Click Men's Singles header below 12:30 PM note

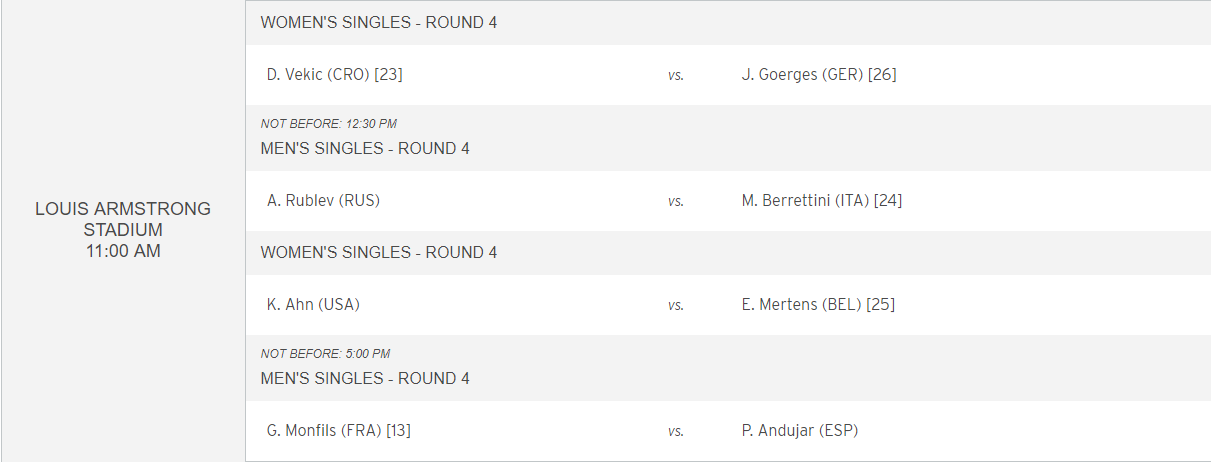point(365,148)
